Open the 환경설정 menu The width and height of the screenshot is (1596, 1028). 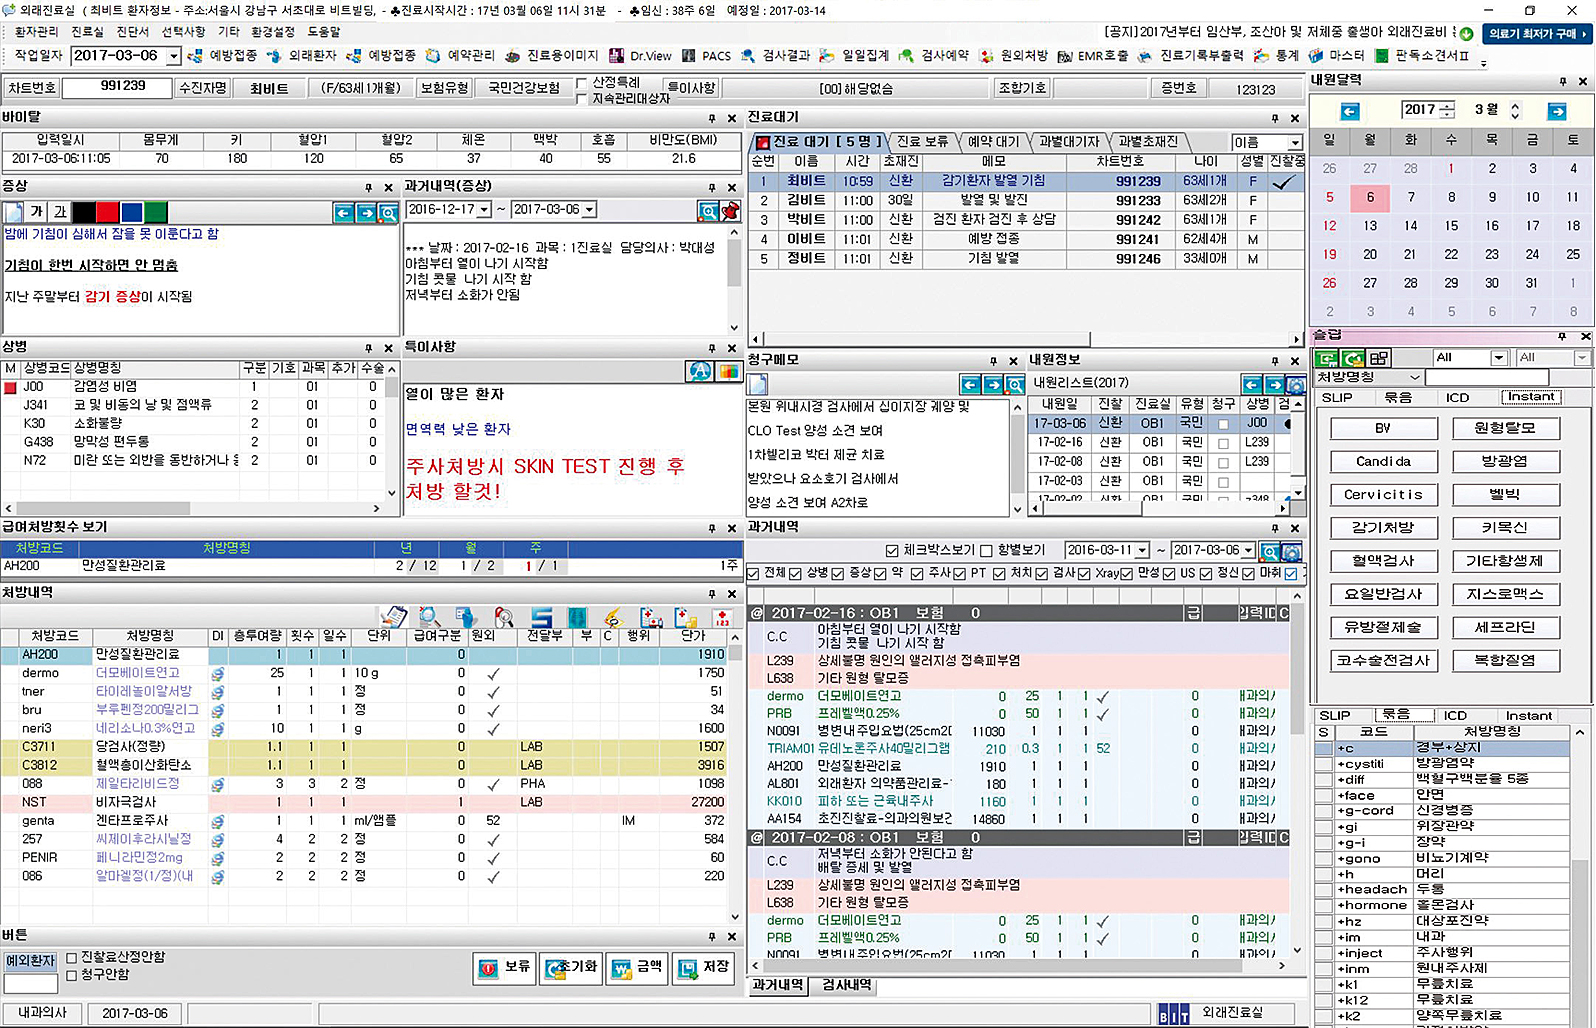click(273, 32)
